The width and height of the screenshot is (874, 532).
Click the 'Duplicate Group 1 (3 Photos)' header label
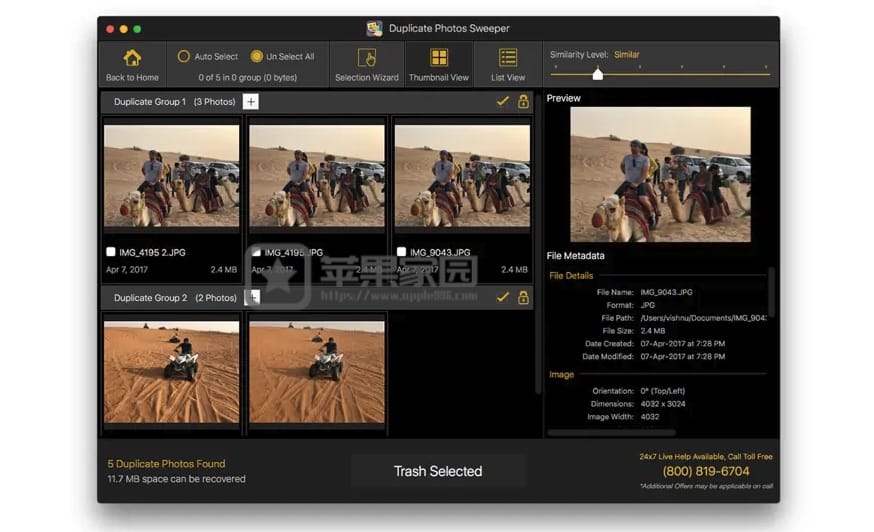pos(174,101)
